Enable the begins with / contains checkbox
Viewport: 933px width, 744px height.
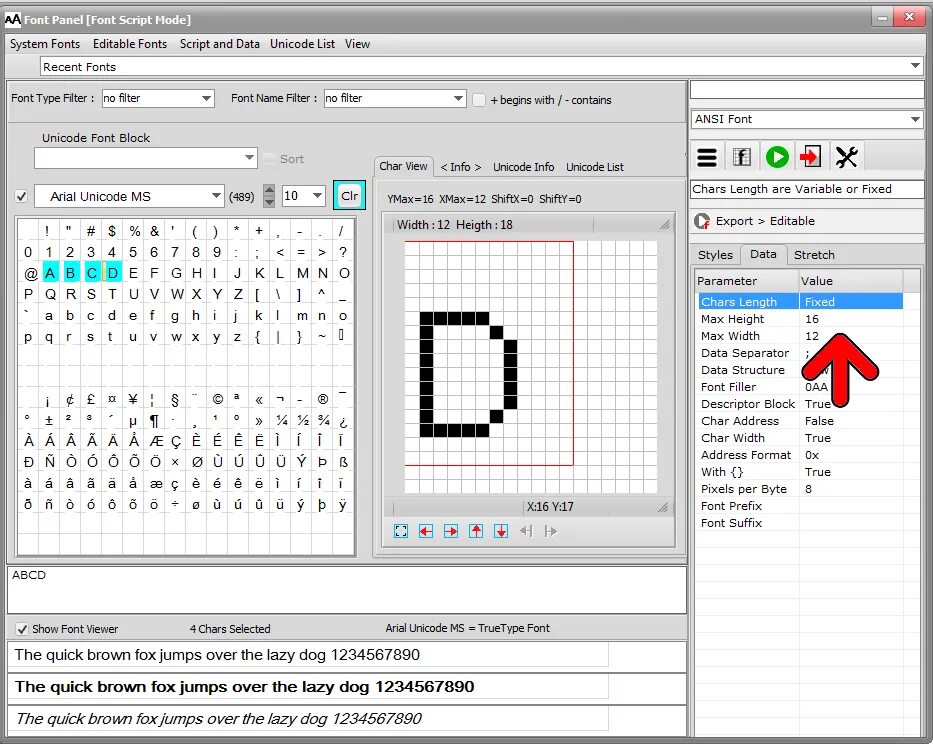coord(478,100)
